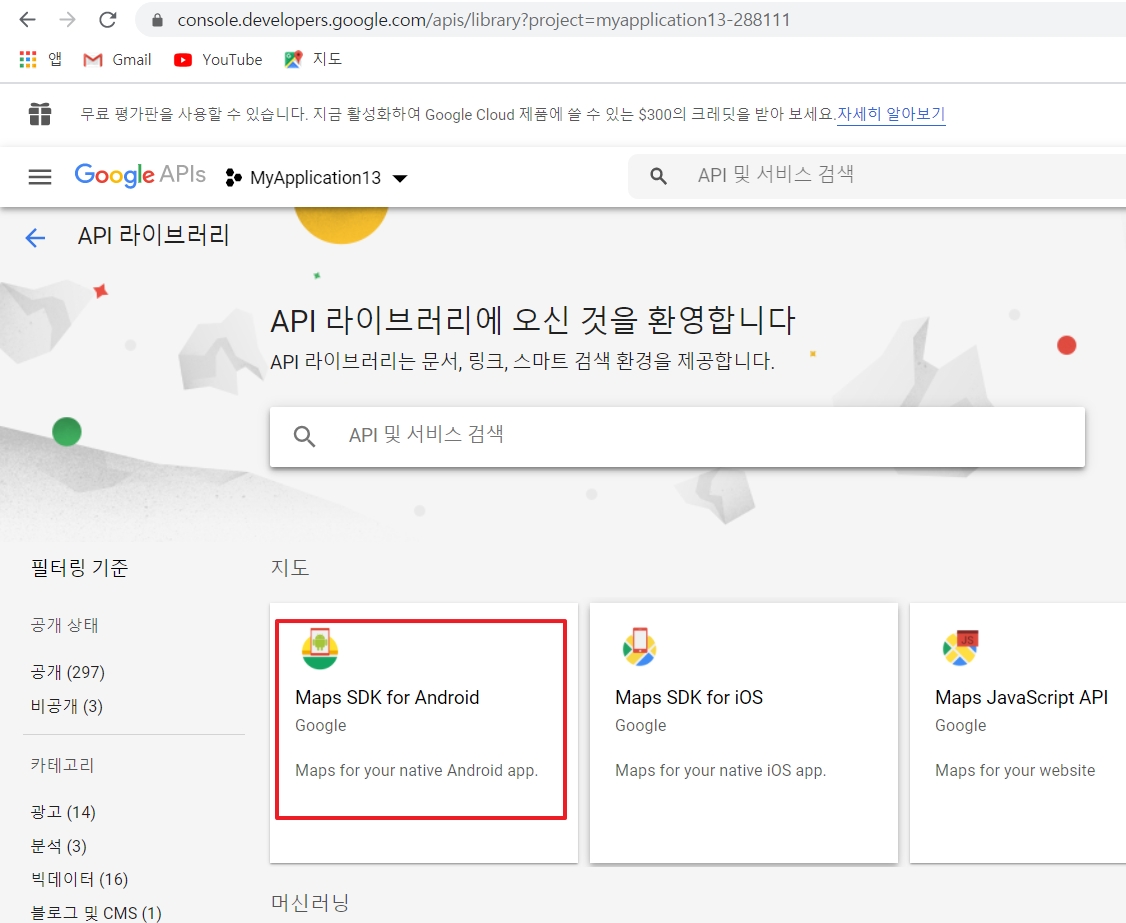Click 'Maps for your website' description

(1015, 770)
